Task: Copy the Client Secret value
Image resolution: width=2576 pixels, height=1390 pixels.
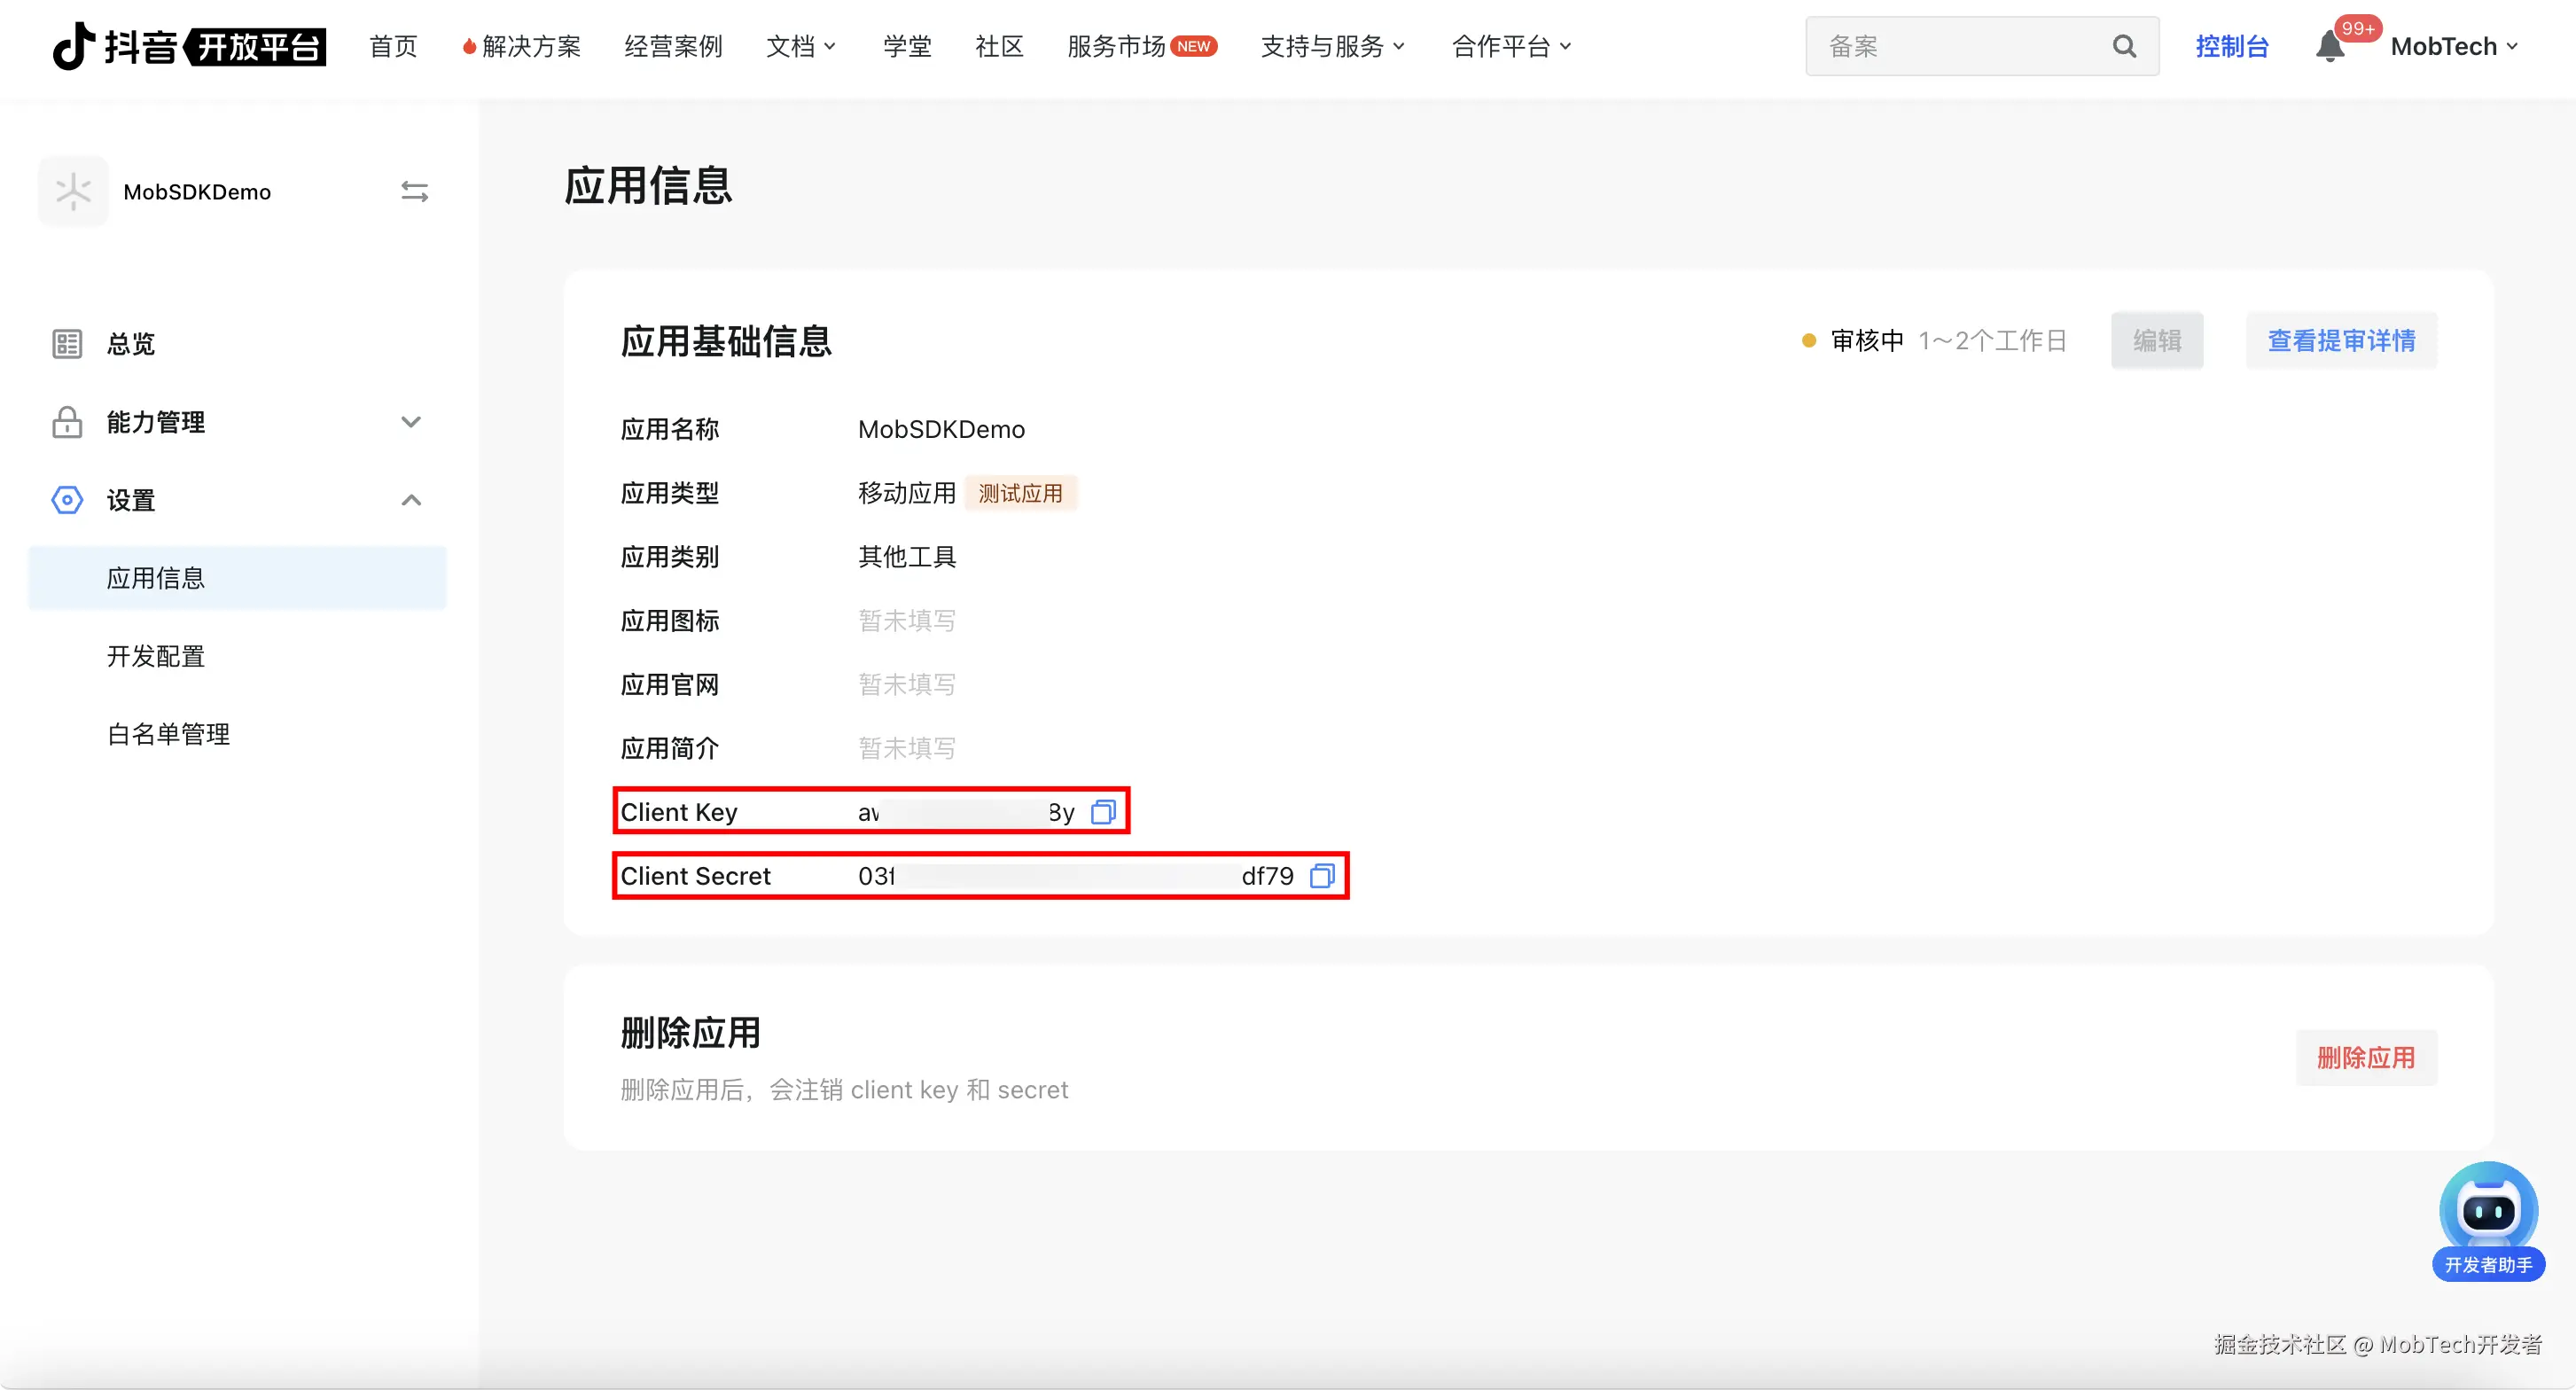Action: point(1322,876)
